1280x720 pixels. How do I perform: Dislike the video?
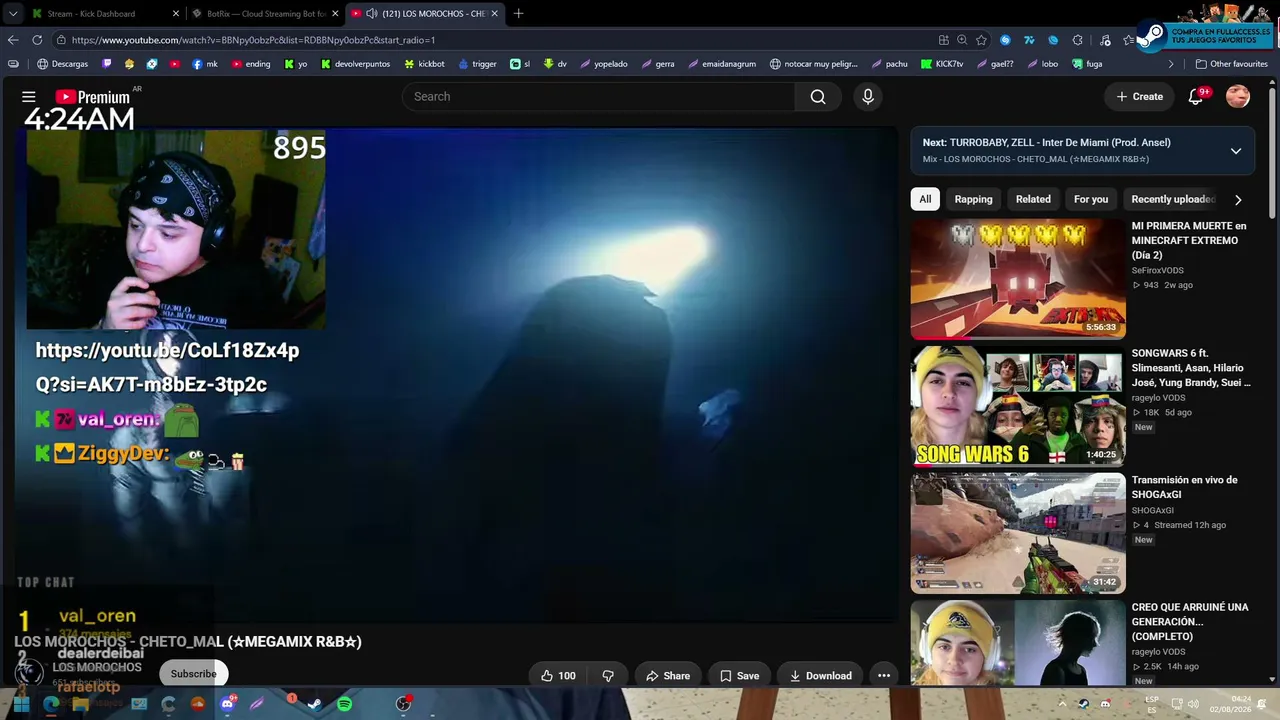pyautogui.click(x=608, y=676)
